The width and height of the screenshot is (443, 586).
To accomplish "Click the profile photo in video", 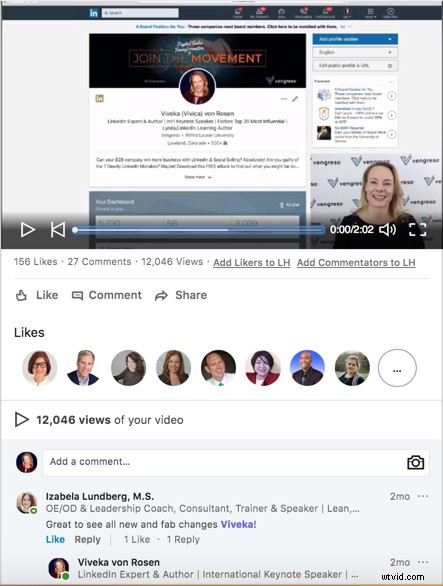I will point(197,87).
